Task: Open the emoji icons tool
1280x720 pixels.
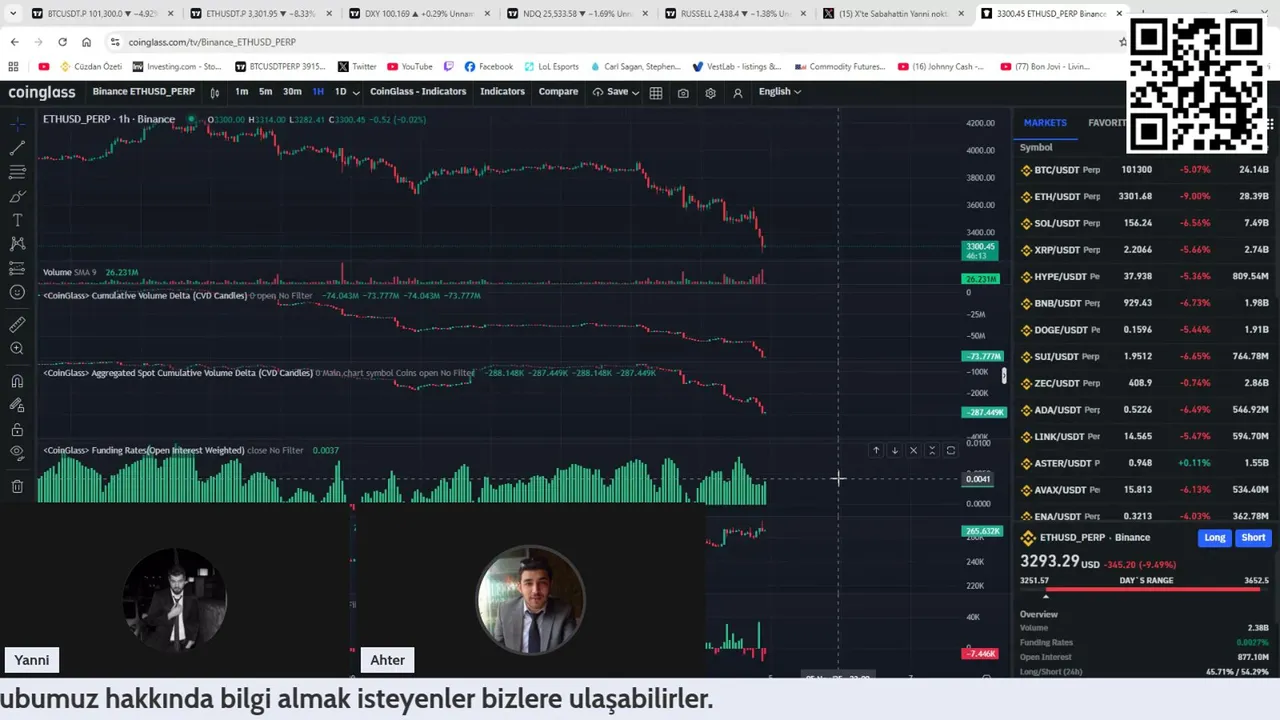Action: [17, 292]
